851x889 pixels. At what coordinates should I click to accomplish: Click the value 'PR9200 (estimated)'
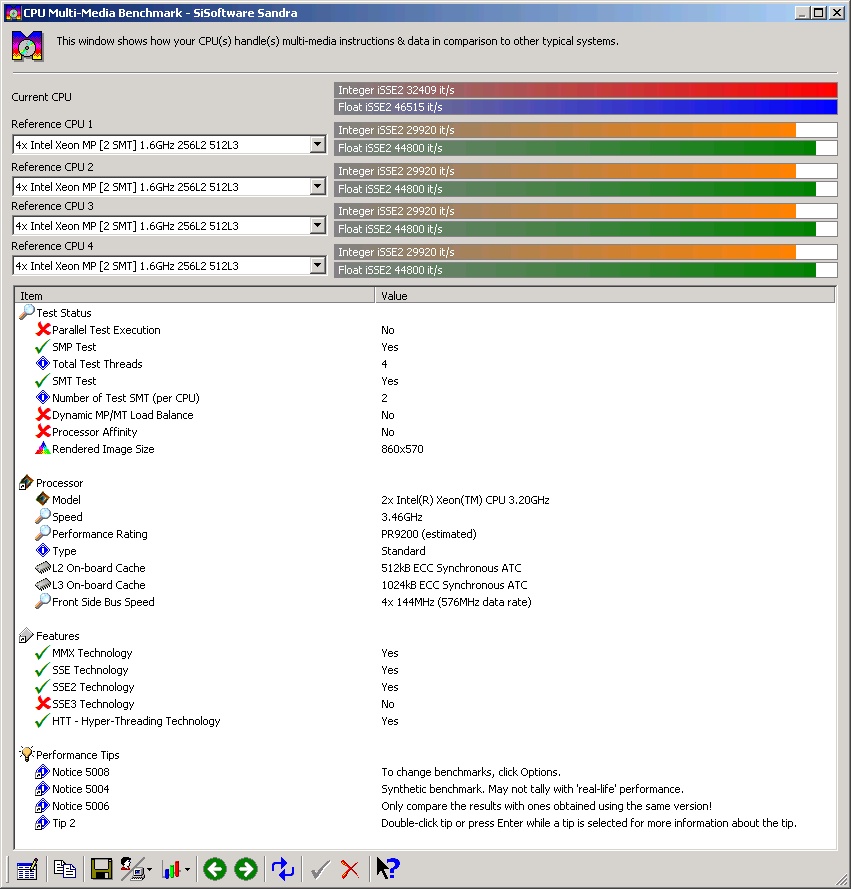click(x=429, y=534)
